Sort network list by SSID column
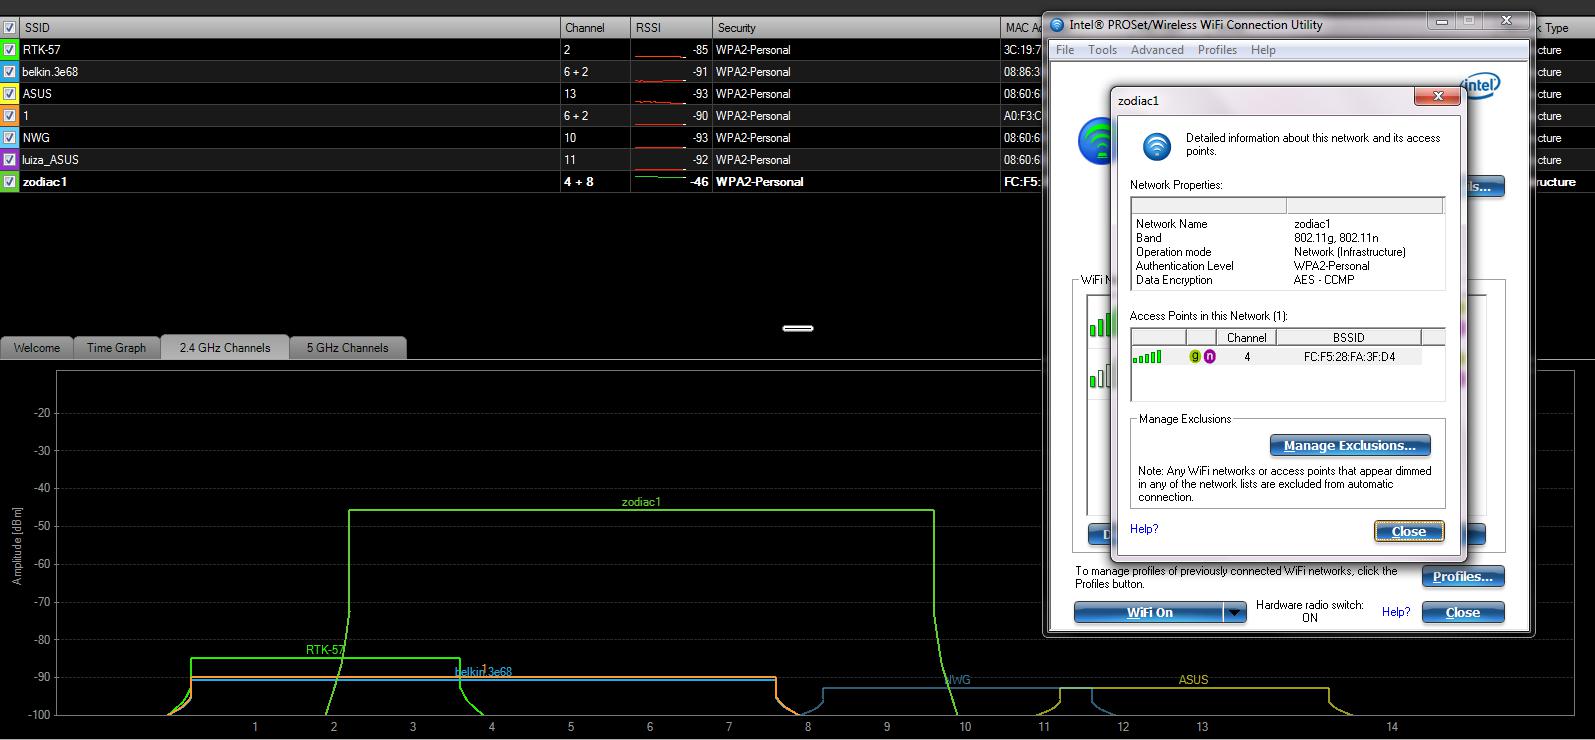The image size is (1595, 740). (x=289, y=28)
